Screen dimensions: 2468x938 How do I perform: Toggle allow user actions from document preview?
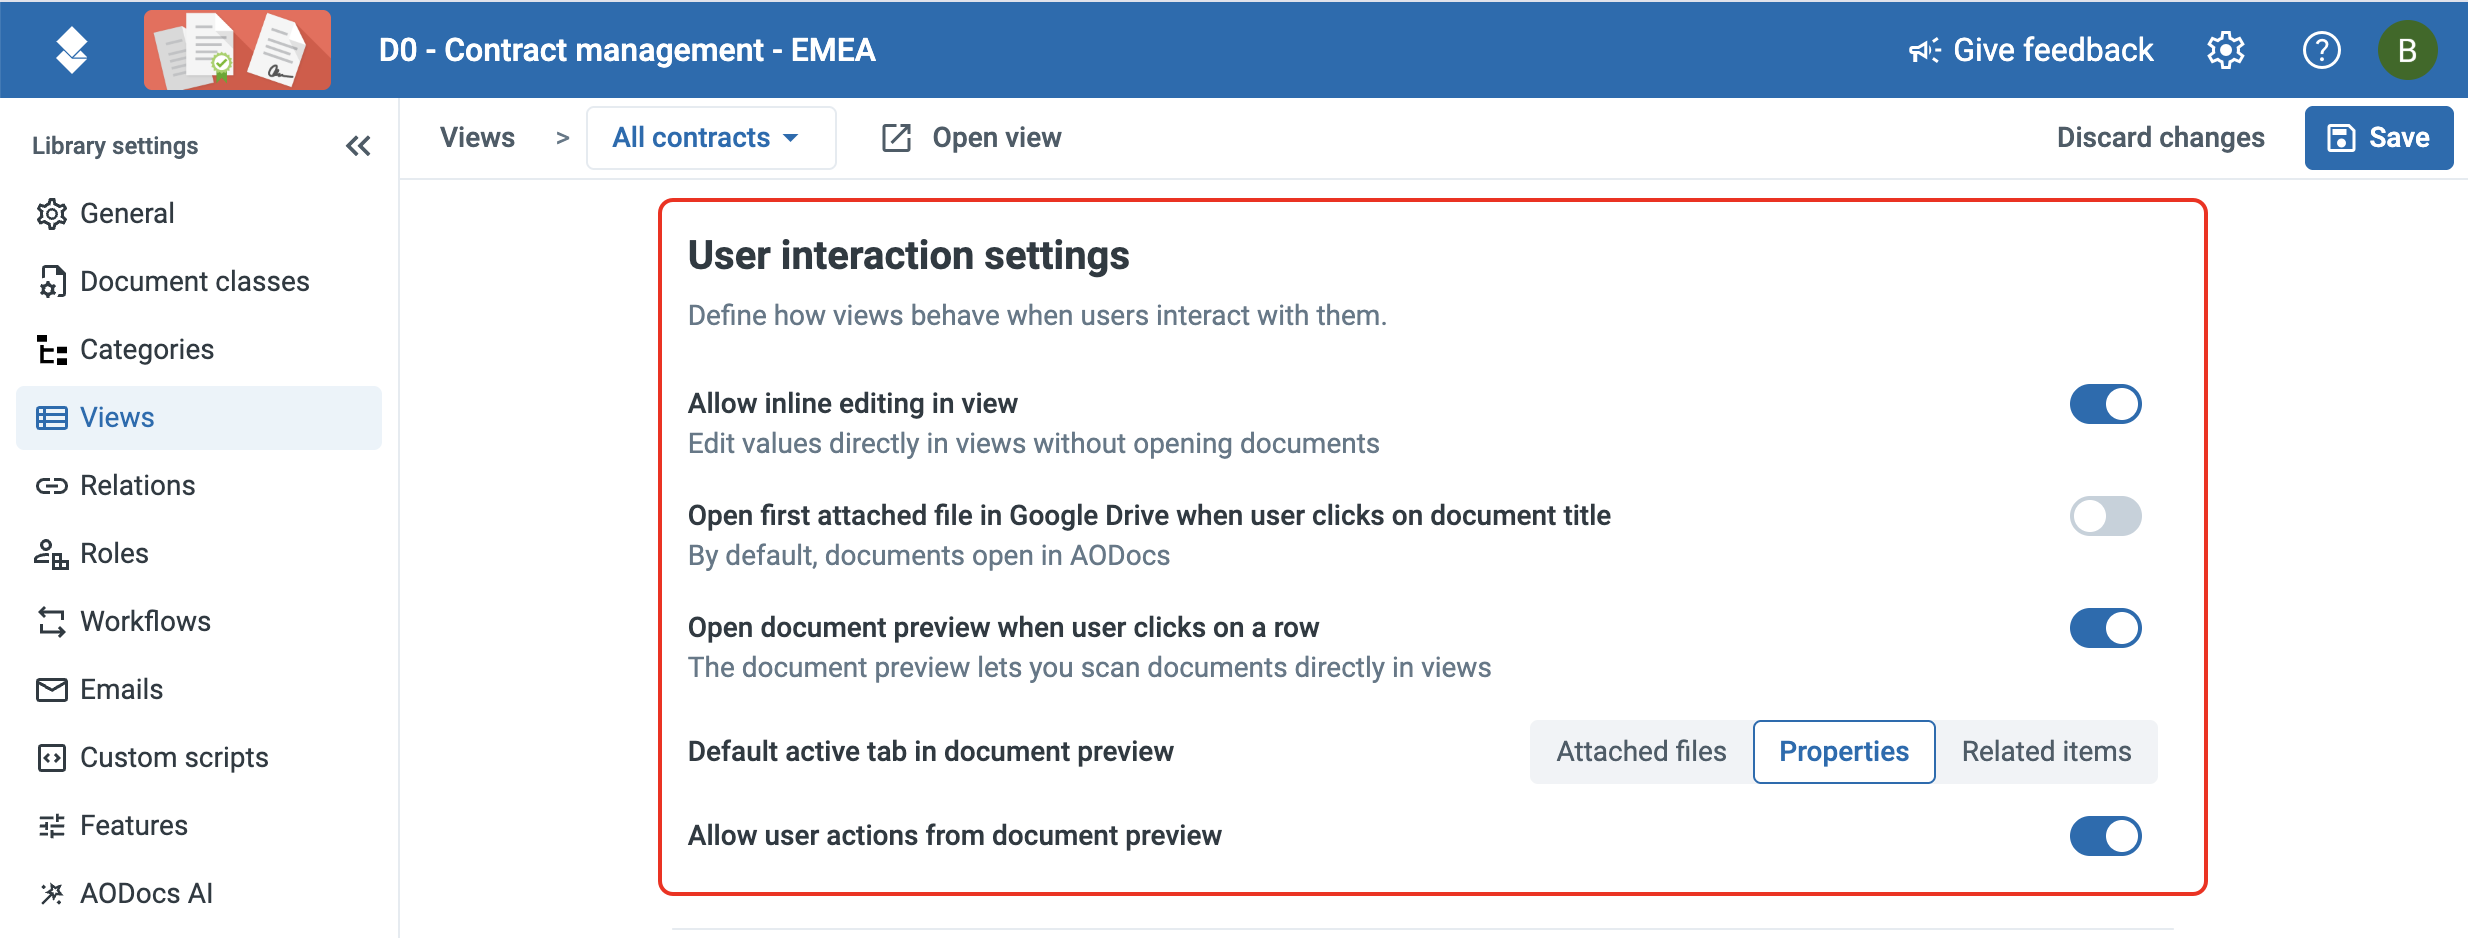[2105, 836]
